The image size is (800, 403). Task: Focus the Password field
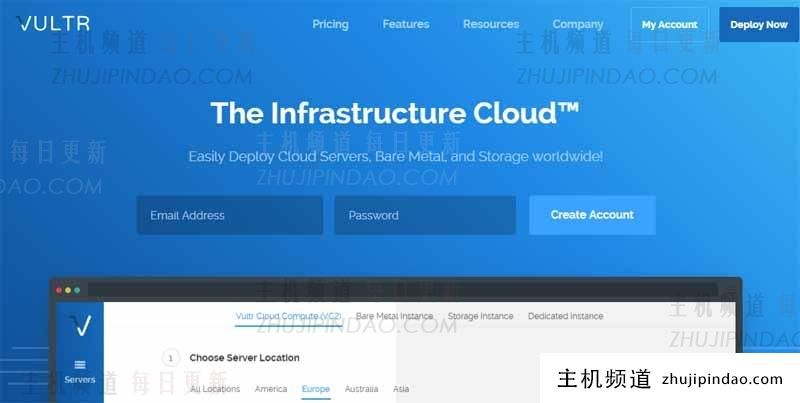(425, 215)
